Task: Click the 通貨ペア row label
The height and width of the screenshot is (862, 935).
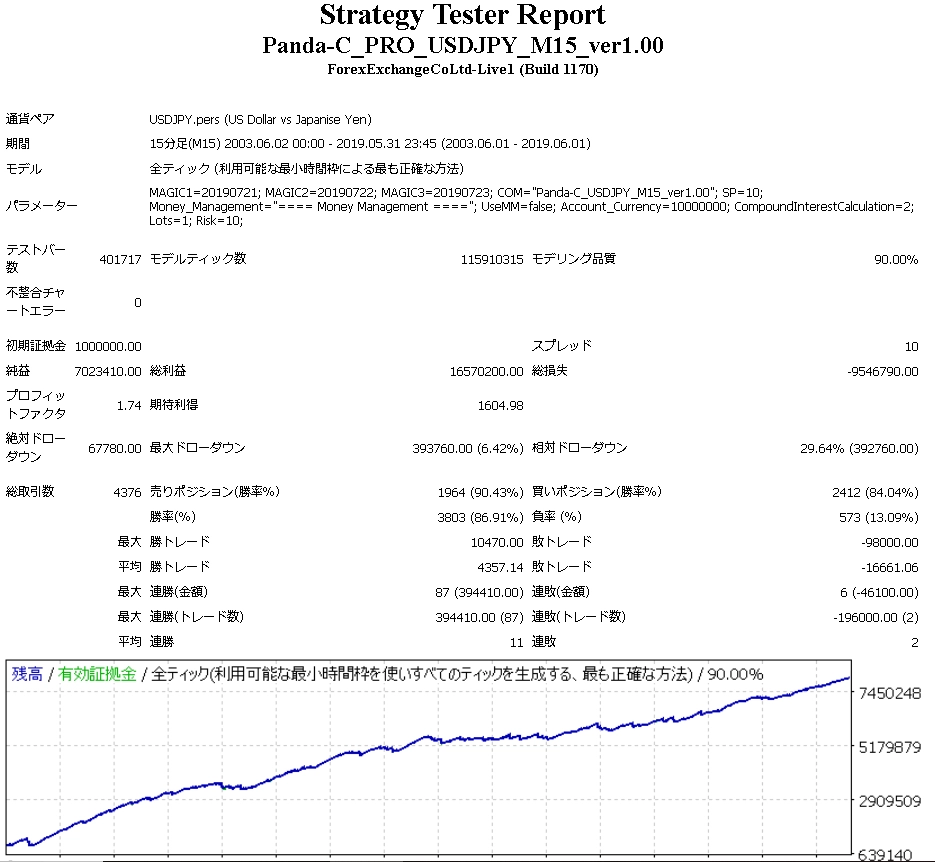Action: [30, 119]
